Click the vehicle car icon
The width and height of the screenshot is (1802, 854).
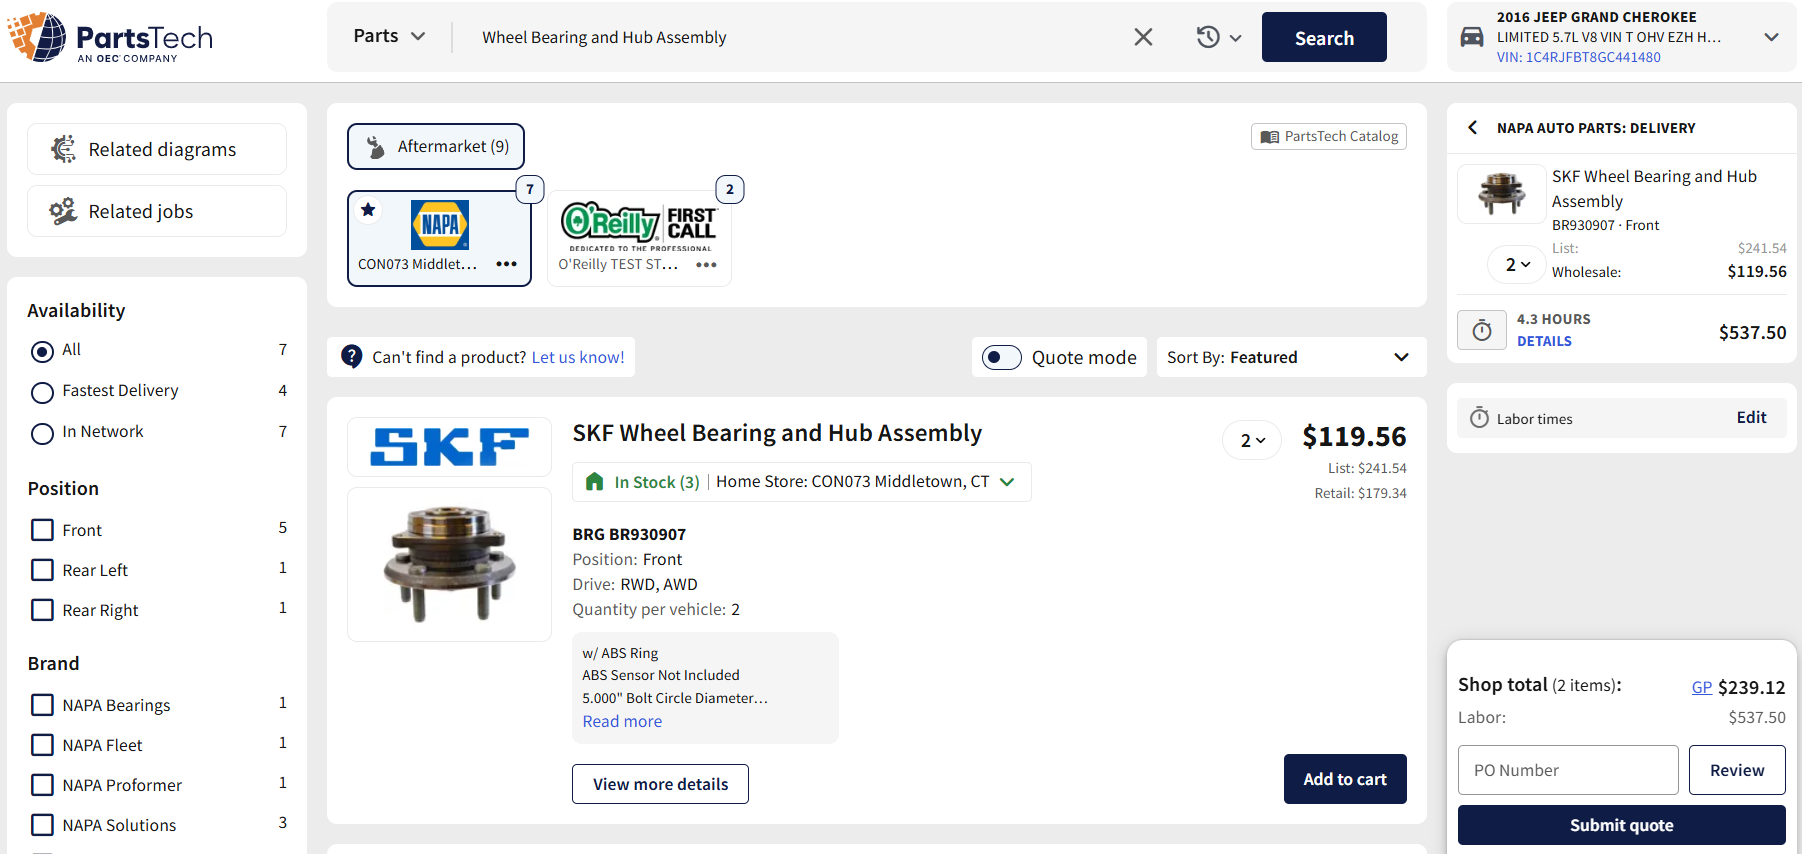[x=1472, y=37]
